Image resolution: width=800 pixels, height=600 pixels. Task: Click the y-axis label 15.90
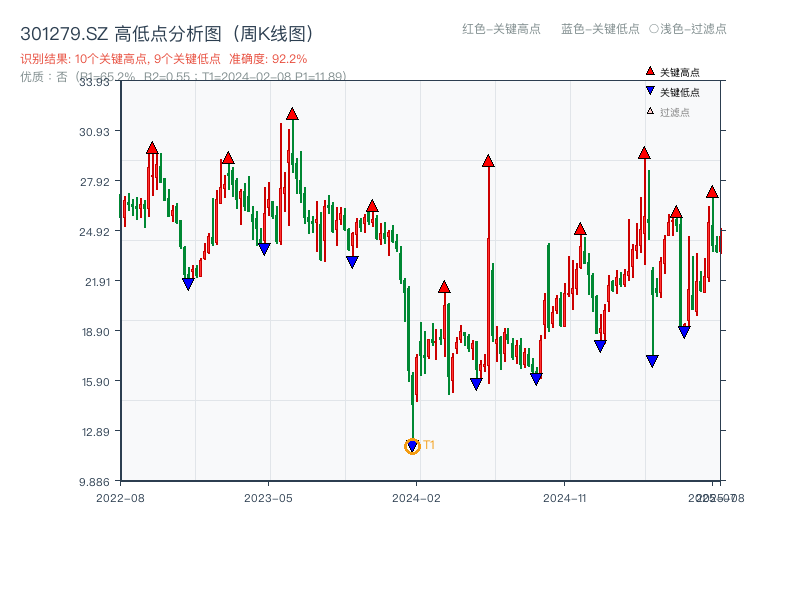(95, 382)
